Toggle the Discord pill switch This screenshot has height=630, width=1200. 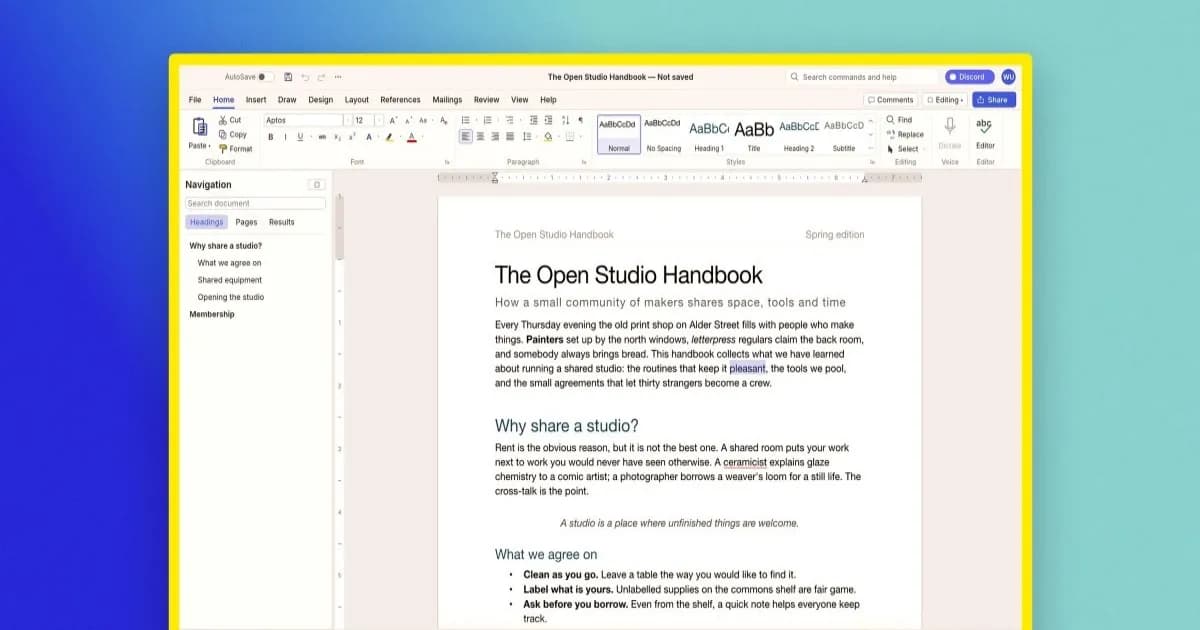(969, 77)
